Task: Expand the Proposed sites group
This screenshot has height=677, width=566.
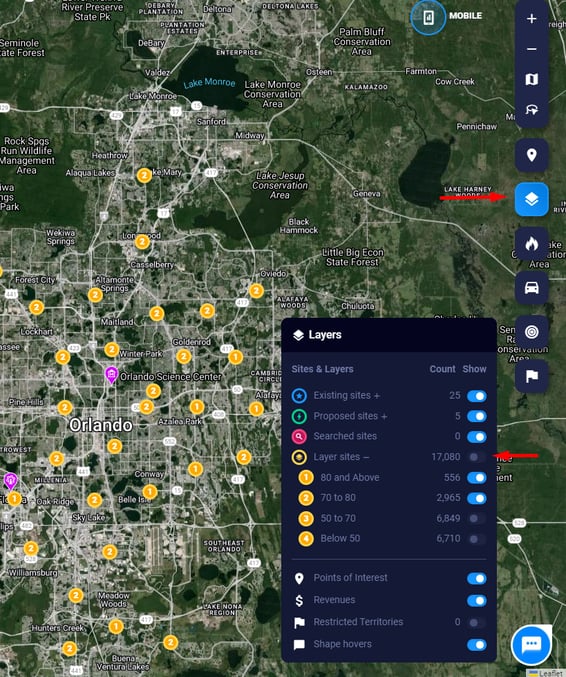Action: pyautogui.click(x=384, y=416)
